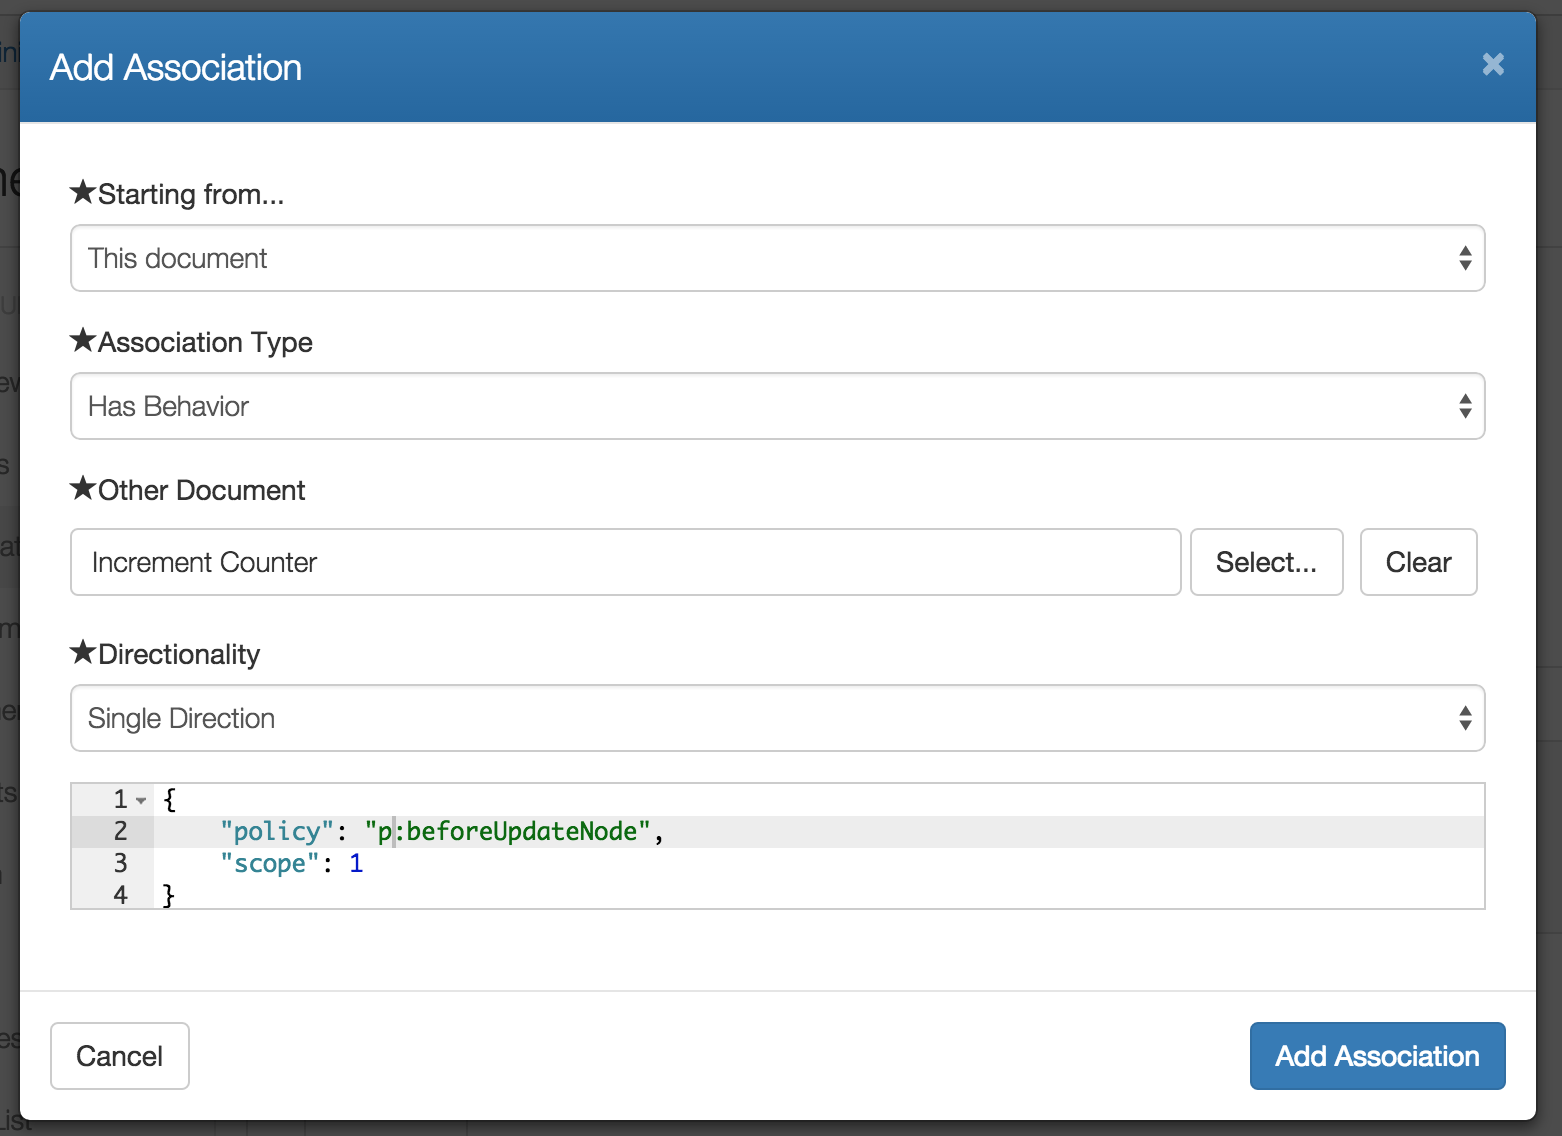Screen dimensions: 1562x1136
Task: Open the Starting from dropdown
Action: [x=777, y=258]
